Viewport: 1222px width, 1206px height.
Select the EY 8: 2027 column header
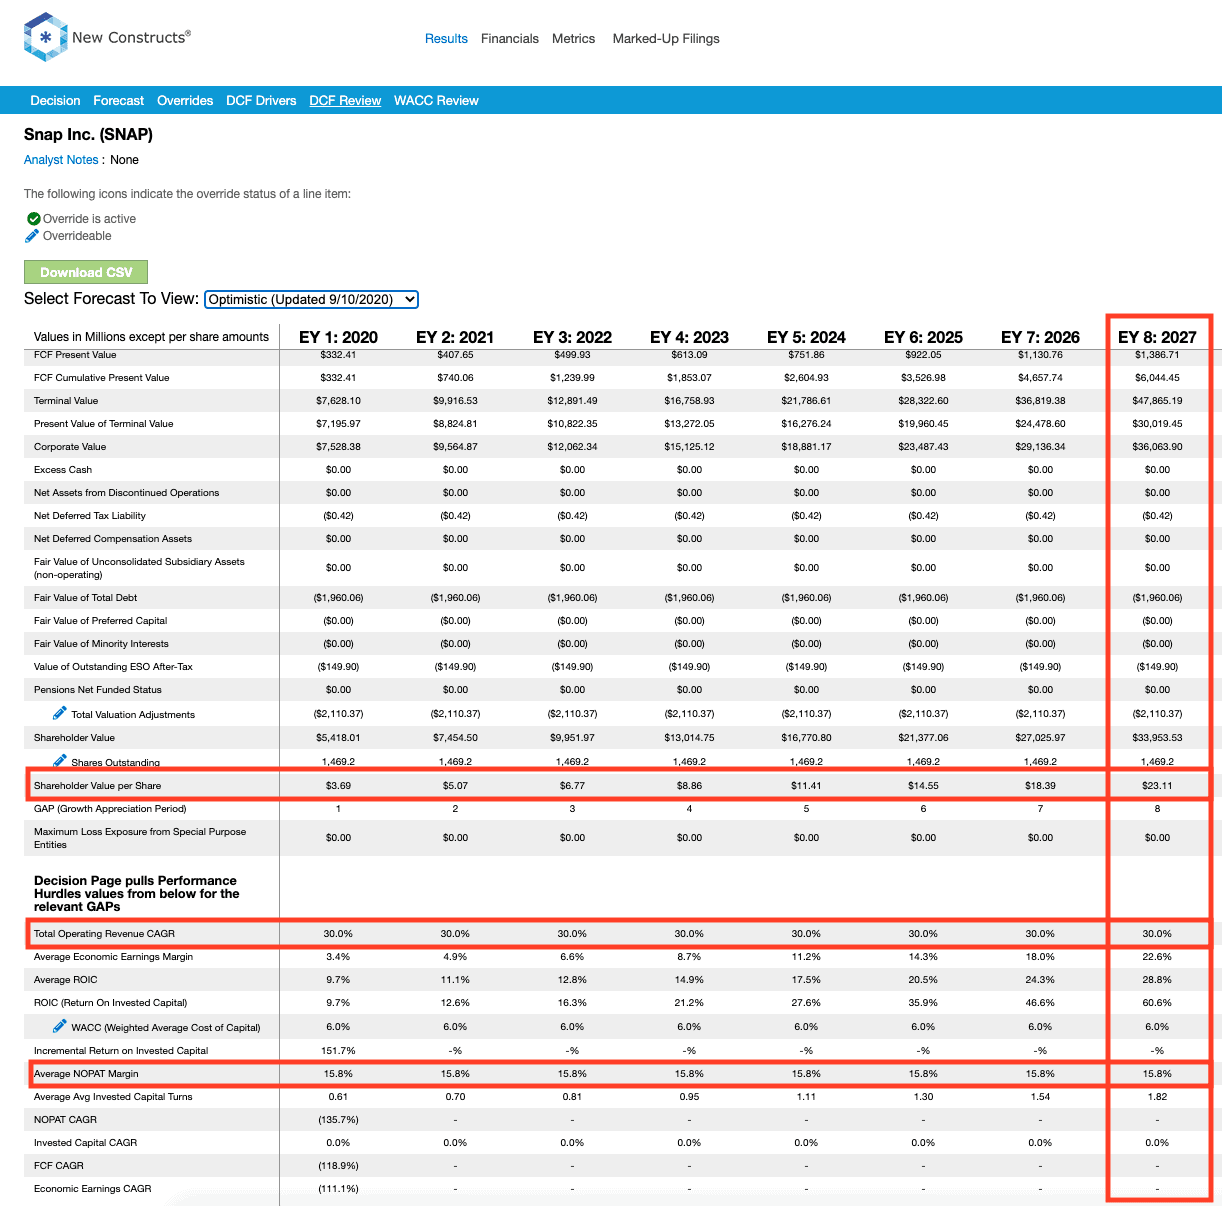[x=1157, y=337]
